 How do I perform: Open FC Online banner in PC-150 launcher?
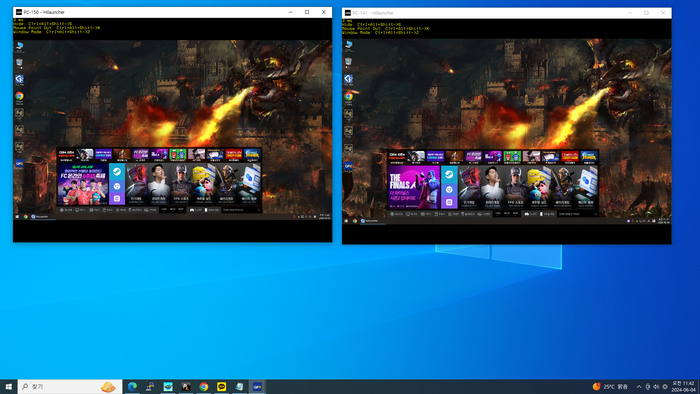(x=83, y=184)
